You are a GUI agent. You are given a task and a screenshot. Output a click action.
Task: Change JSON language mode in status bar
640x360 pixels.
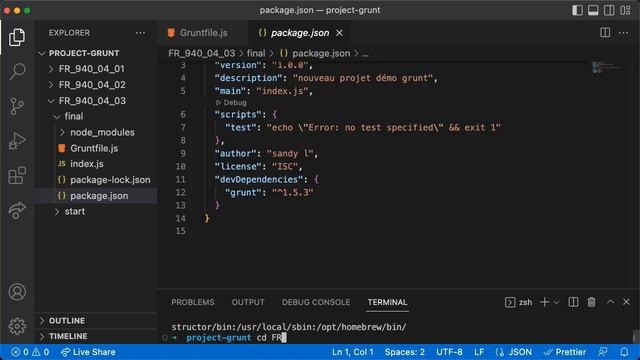(x=514, y=352)
